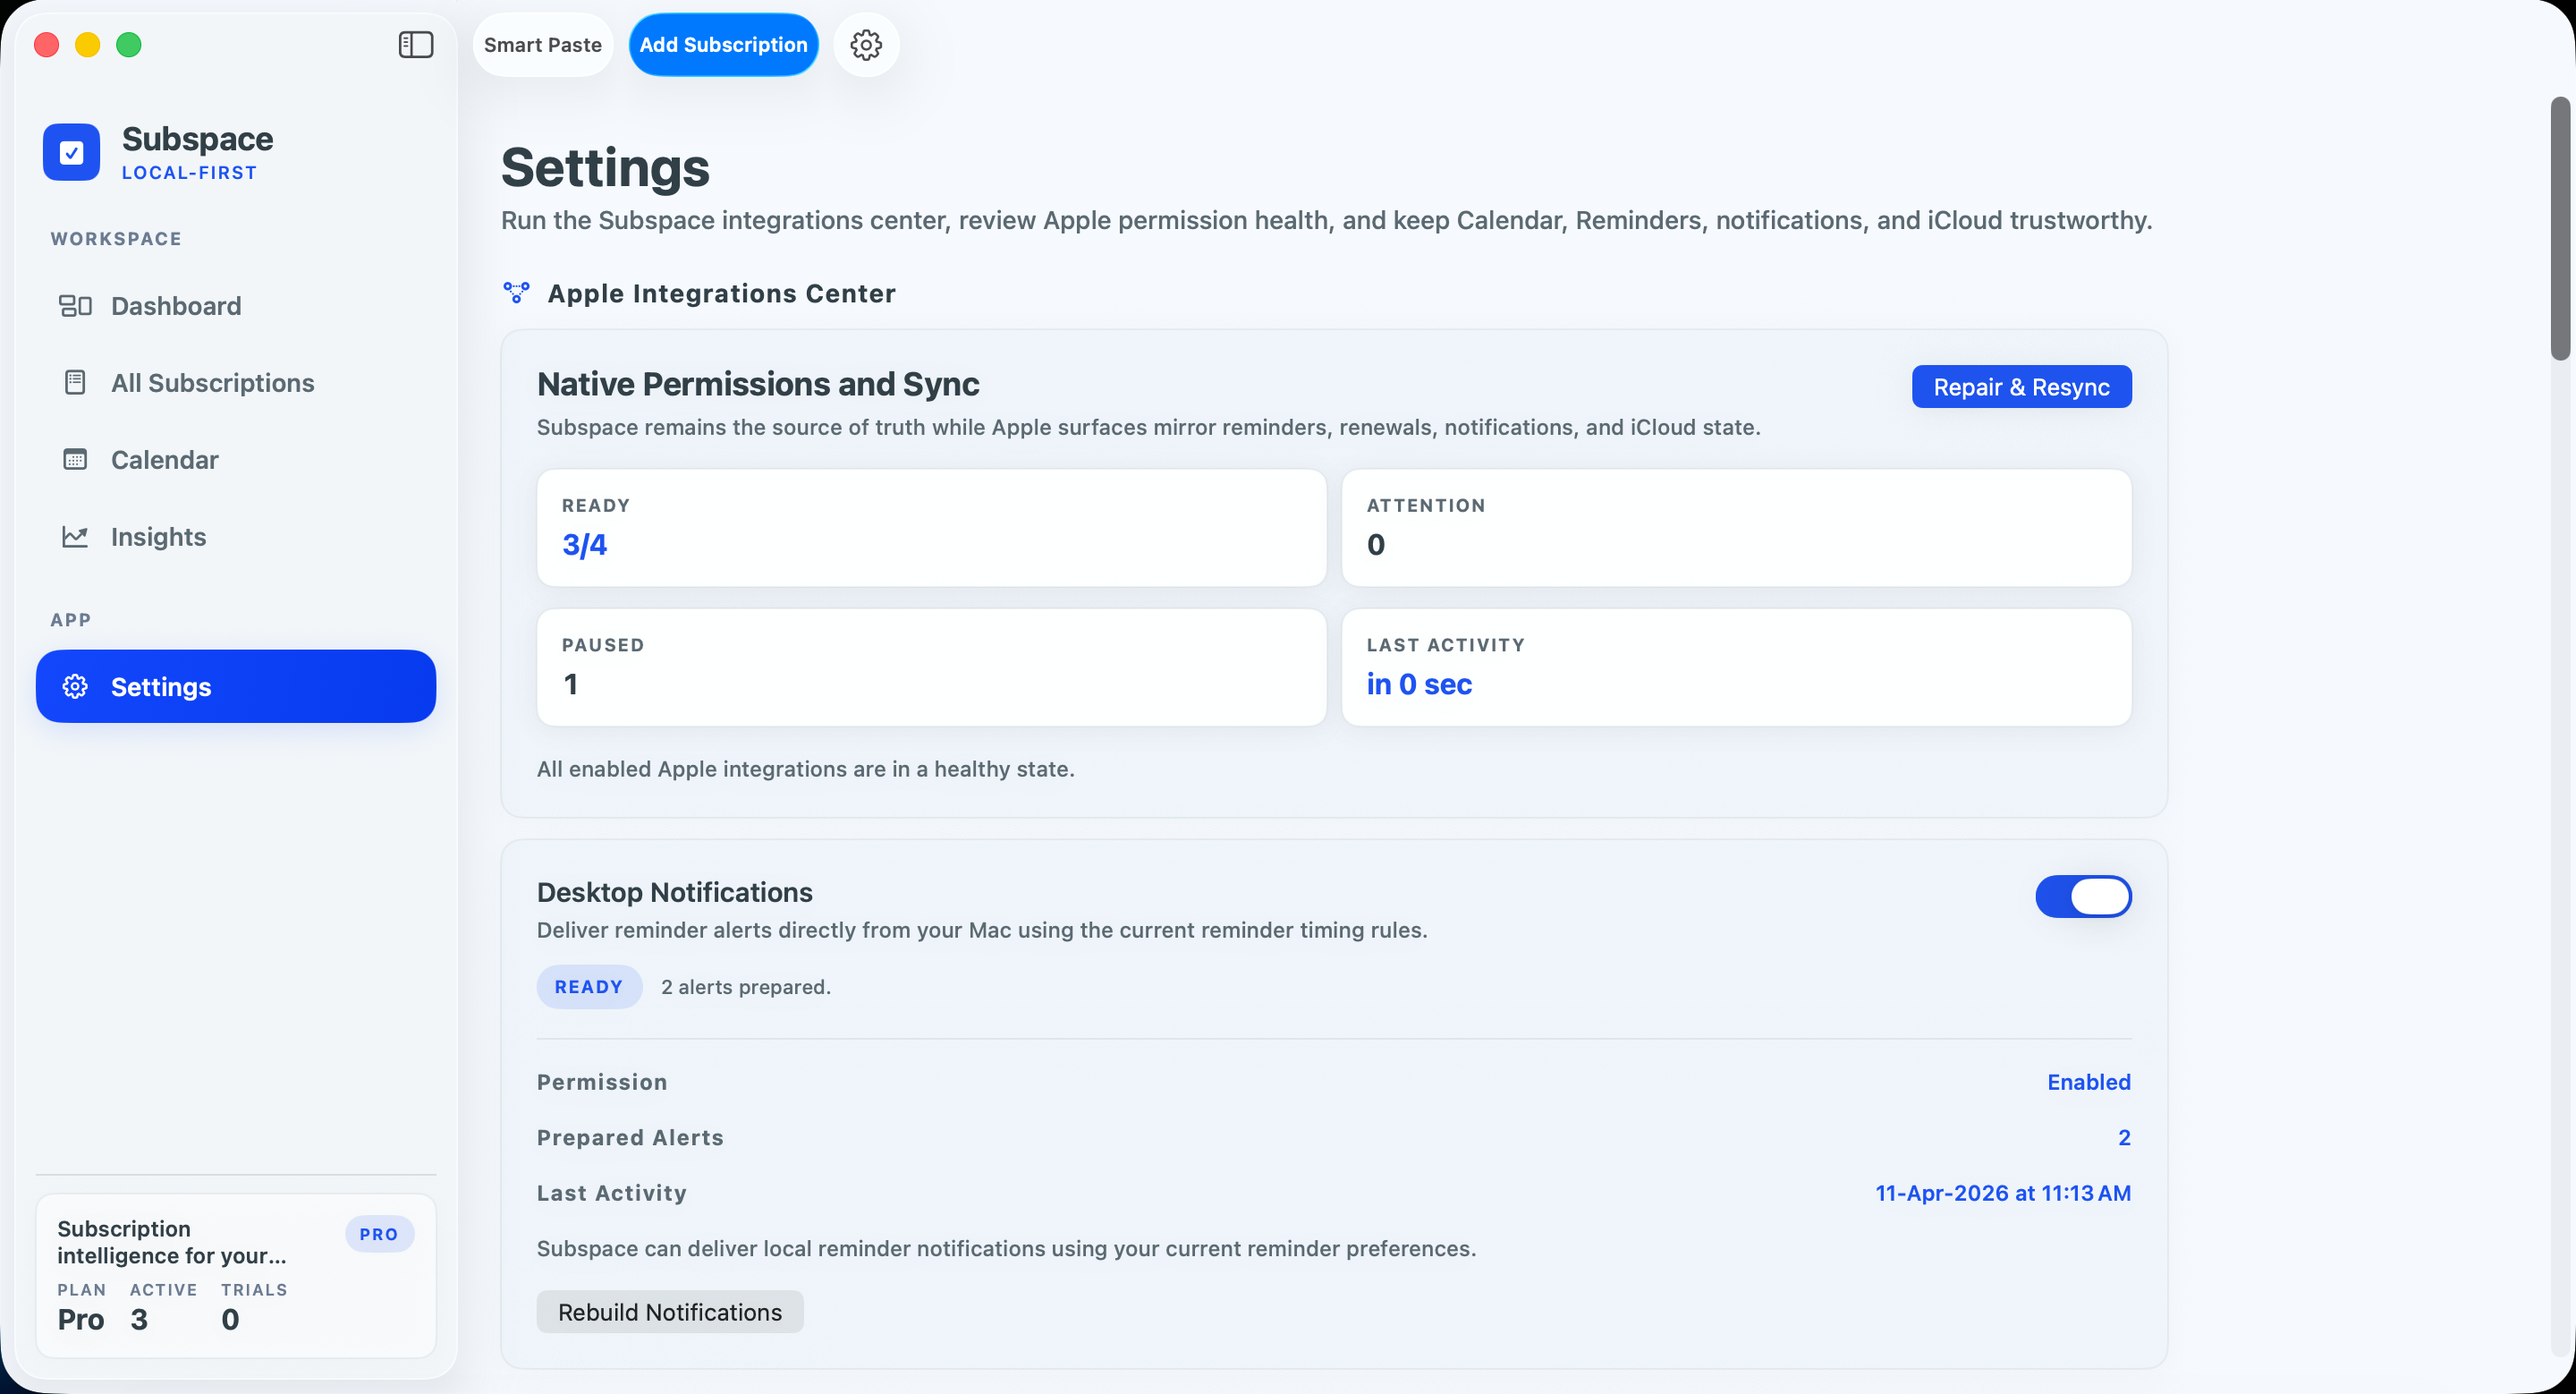Click the Apple Integrations Center icon

tap(517, 292)
